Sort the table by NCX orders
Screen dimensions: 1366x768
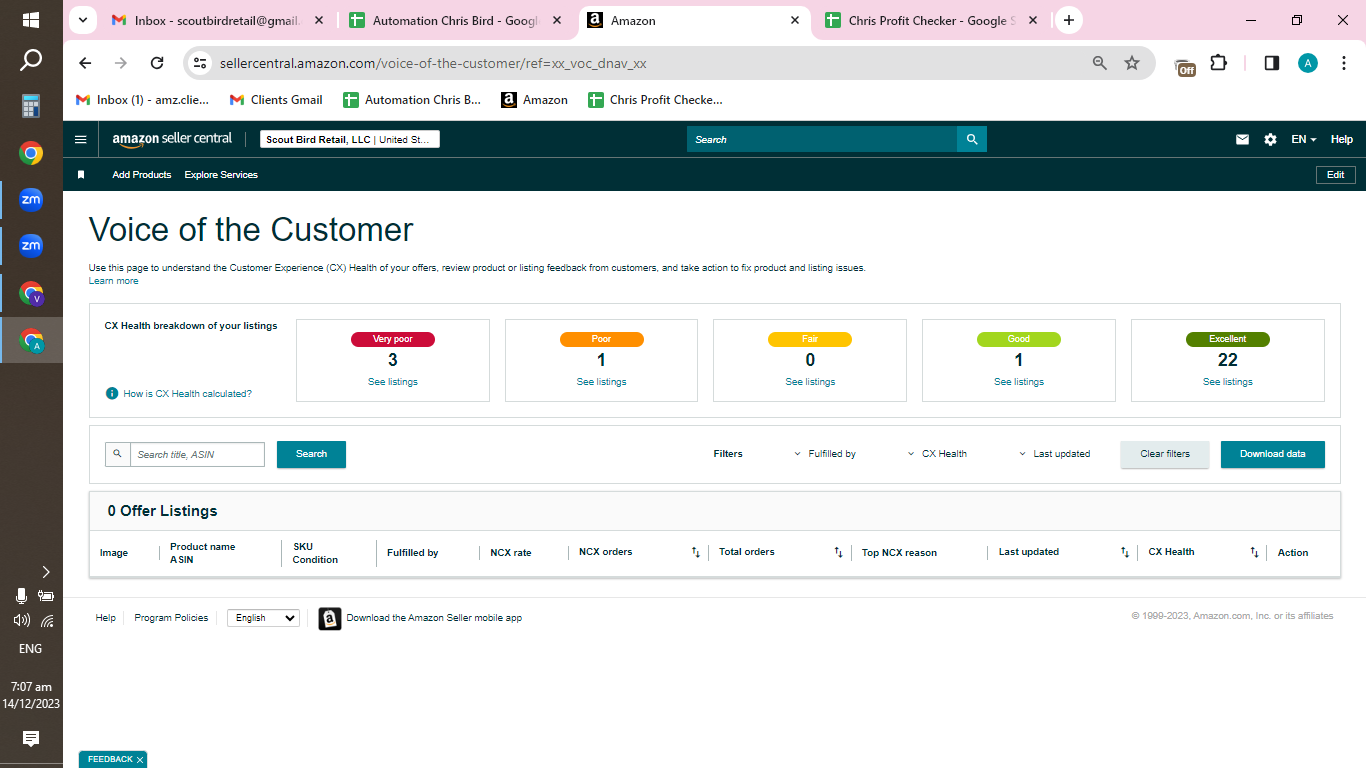pyautogui.click(x=696, y=552)
